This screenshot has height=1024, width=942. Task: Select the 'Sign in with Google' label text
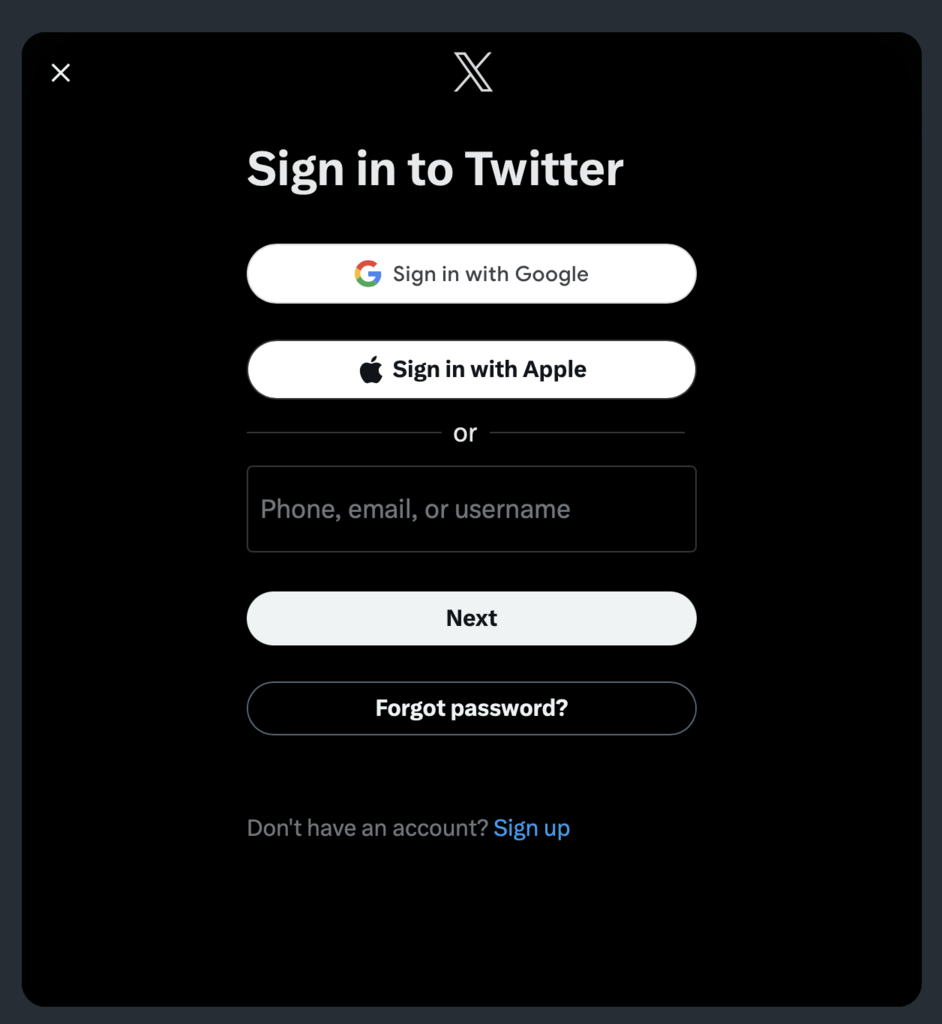pyautogui.click(x=491, y=274)
